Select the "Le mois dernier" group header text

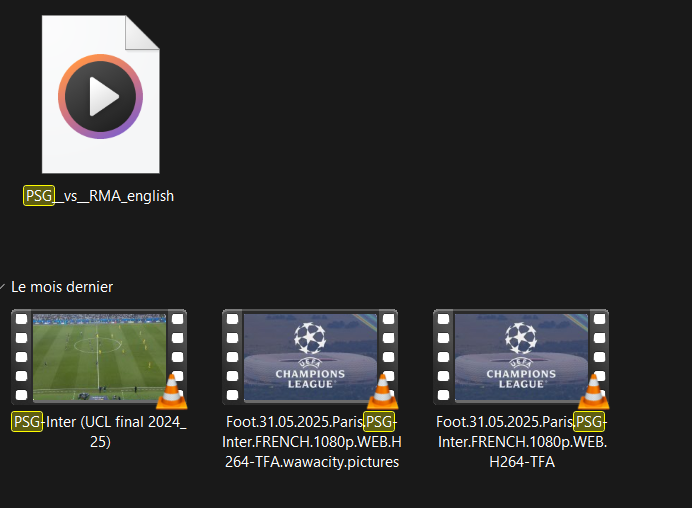(62, 287)
